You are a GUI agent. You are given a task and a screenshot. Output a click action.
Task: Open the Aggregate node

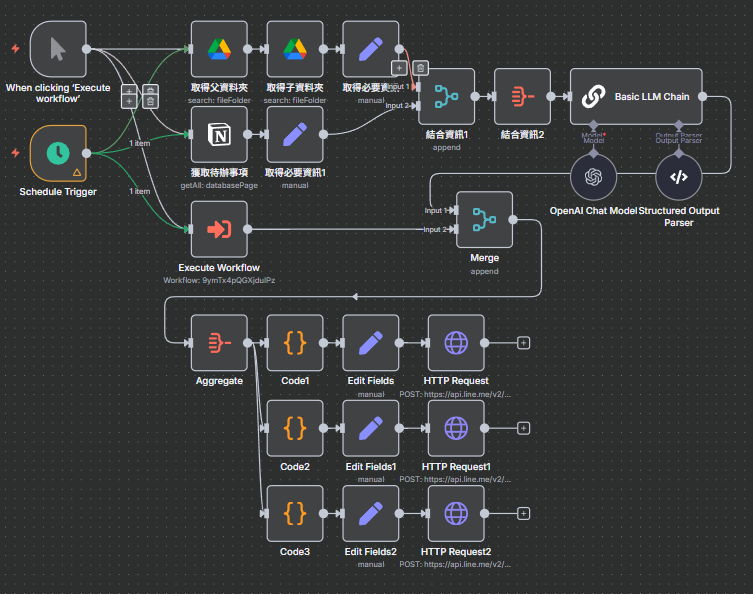click(219, 343)
